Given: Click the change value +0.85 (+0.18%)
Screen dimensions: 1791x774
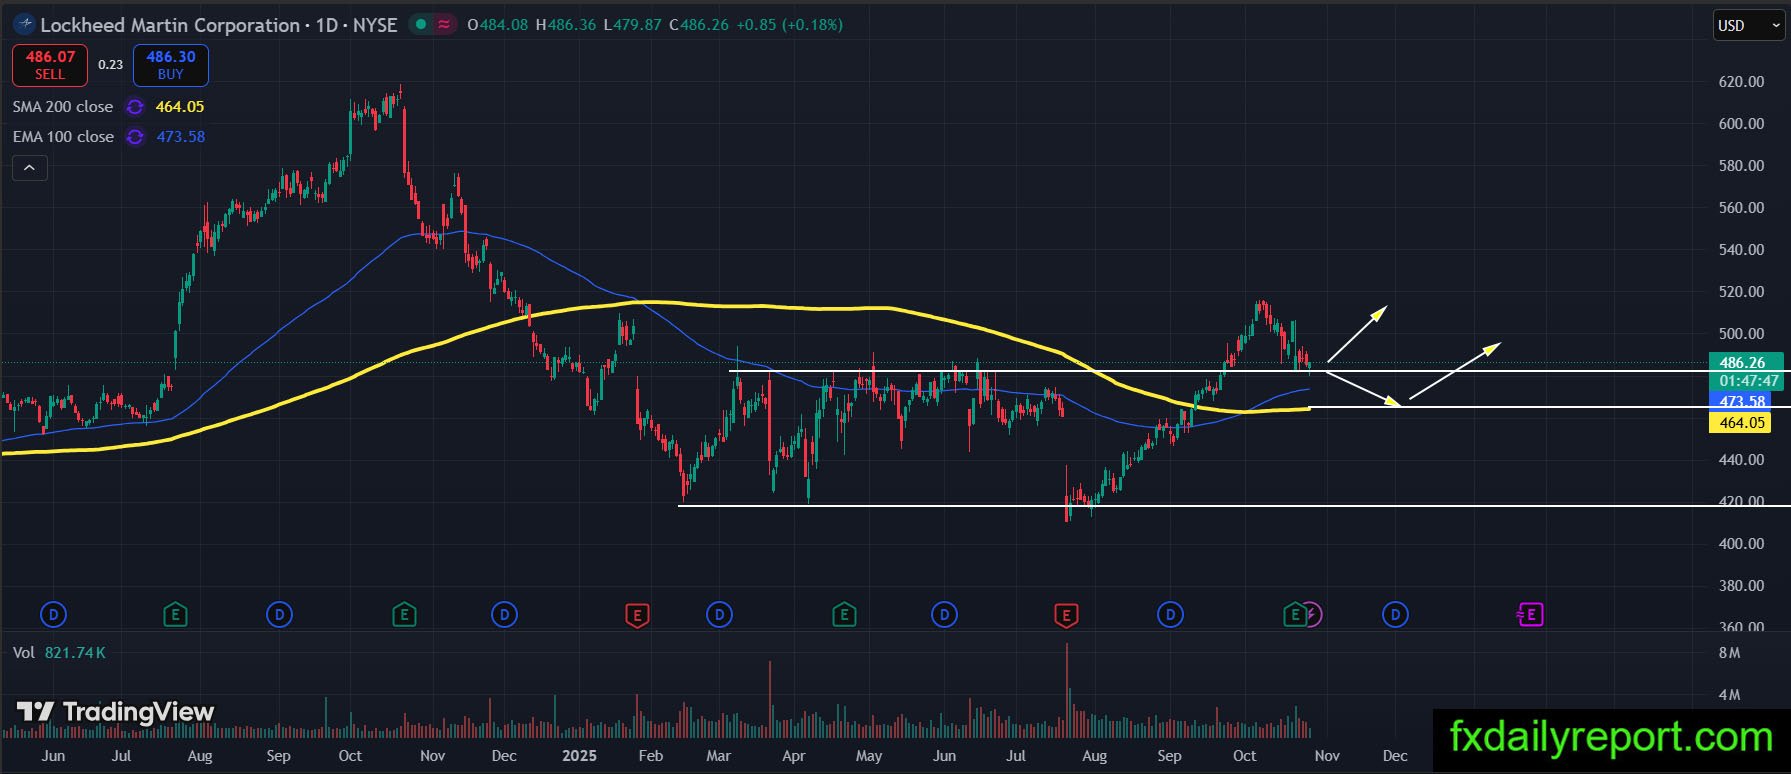Looking at the screenshot, I should coord(789,25).
